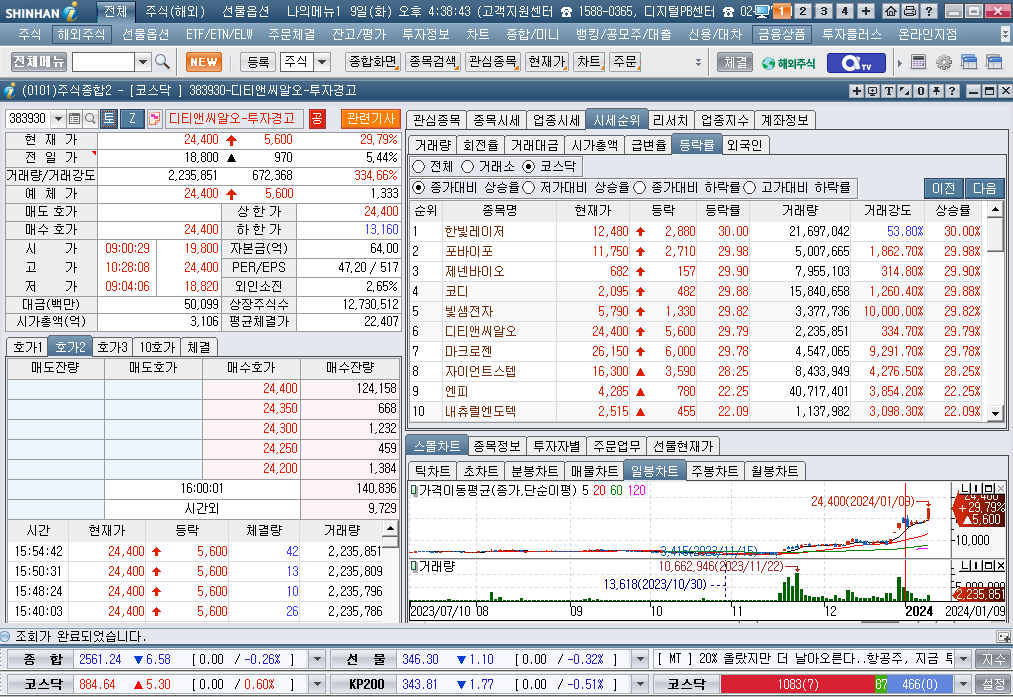This screenshot has width=1013, height=698.
Task: Select 종가대비 상승률 radio option
Action: coord(419,187)
